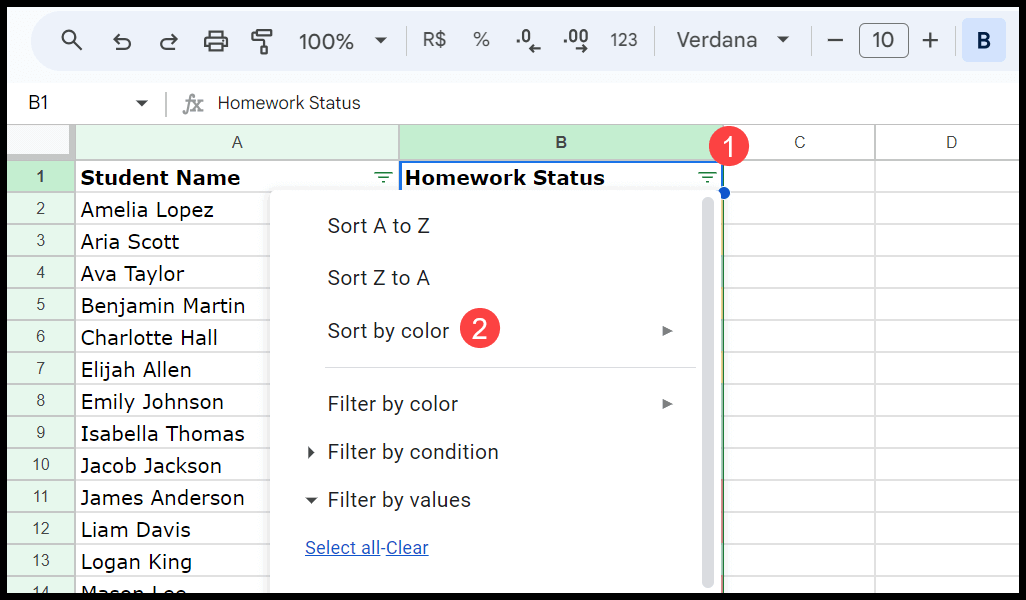
Task: Open the Filter by color submenu
Action: click(x=501, y=404)
